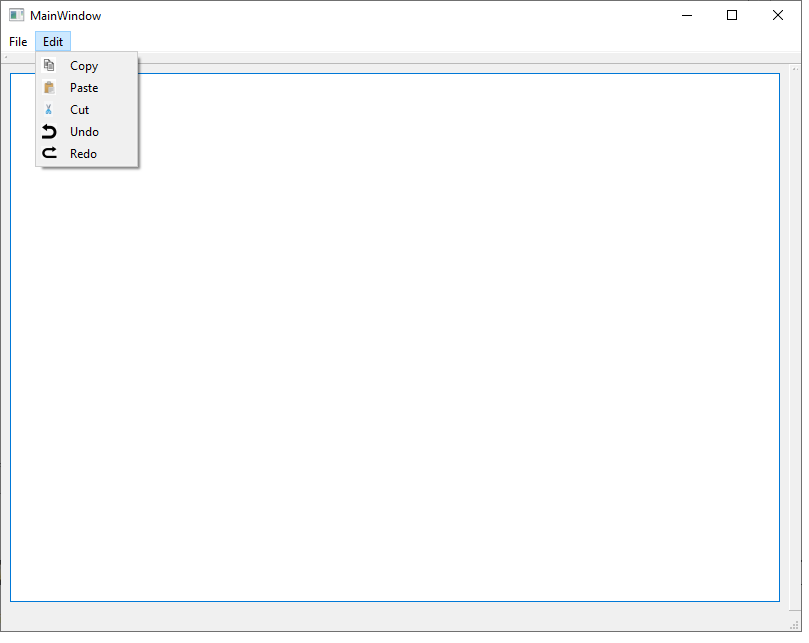Minimize the MainWindow

[687, 15]
